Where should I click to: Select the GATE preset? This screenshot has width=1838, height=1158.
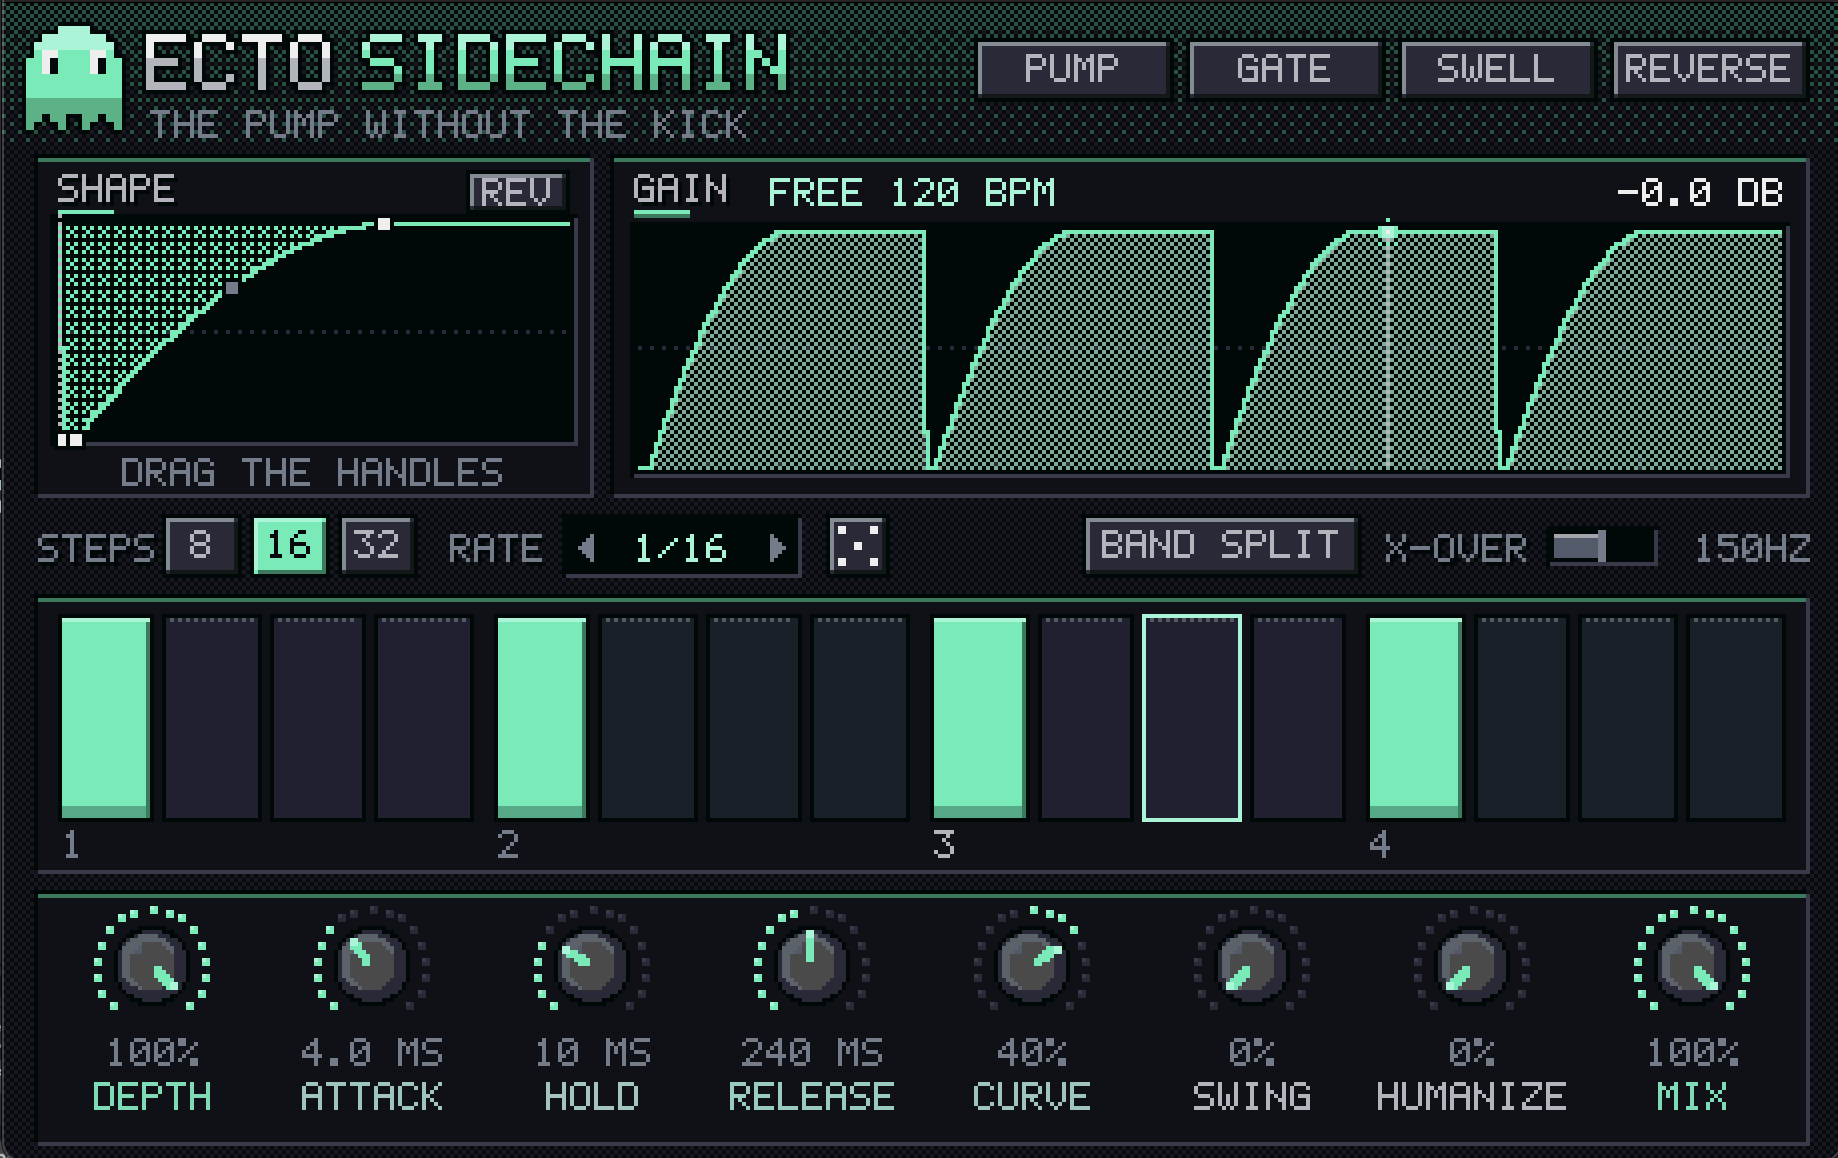point(1284,69)
